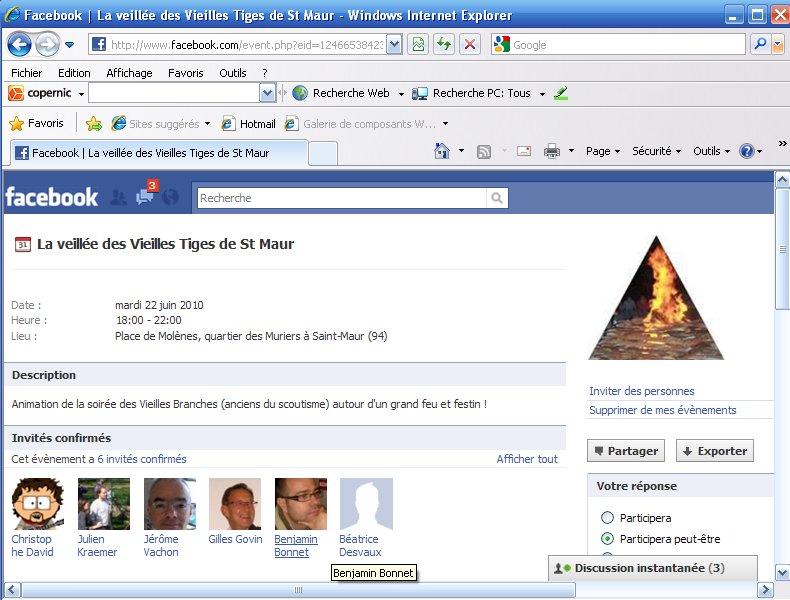The height and width of the screenshot is (600, 790).
Task: Click the bonfire event picture
Action: coord(656,298)
